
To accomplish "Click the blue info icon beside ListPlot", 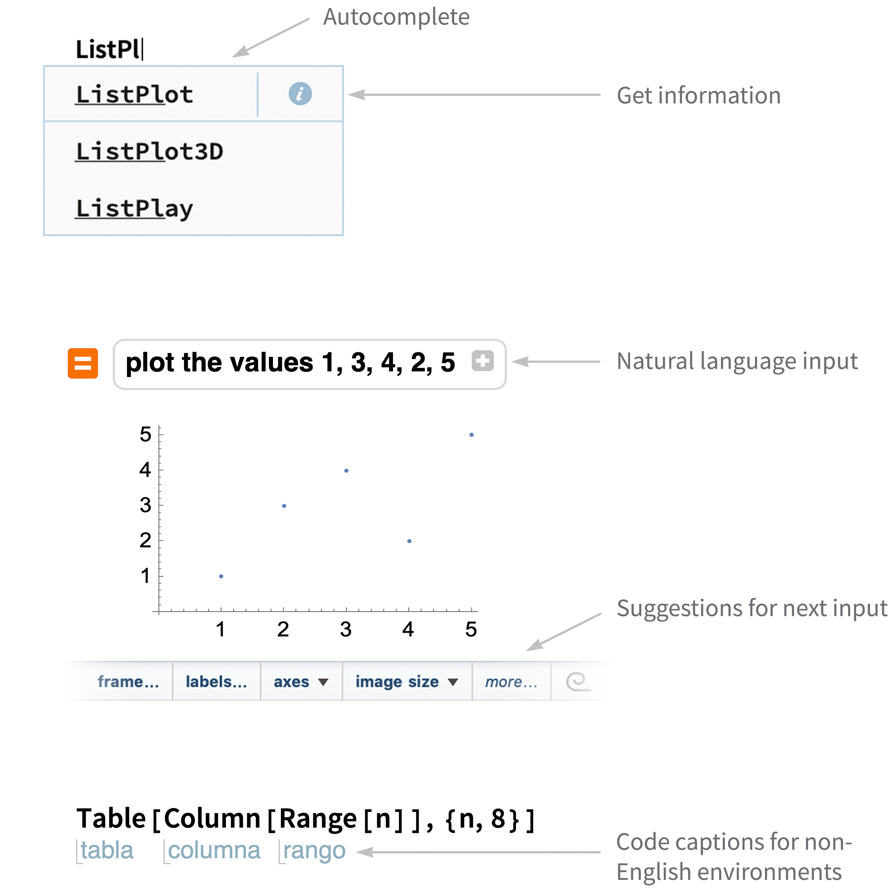I will pyautogui.click(x=300, y=94).
